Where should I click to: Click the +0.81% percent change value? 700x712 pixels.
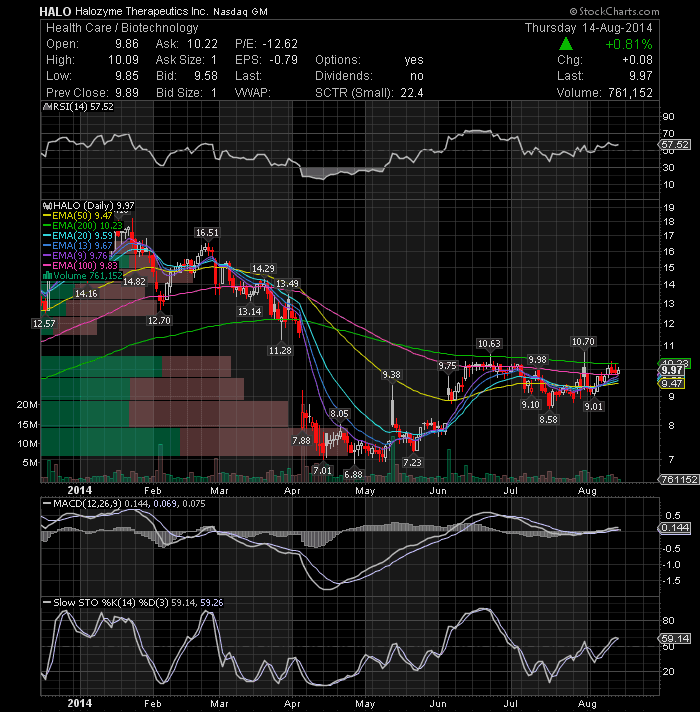629,44
